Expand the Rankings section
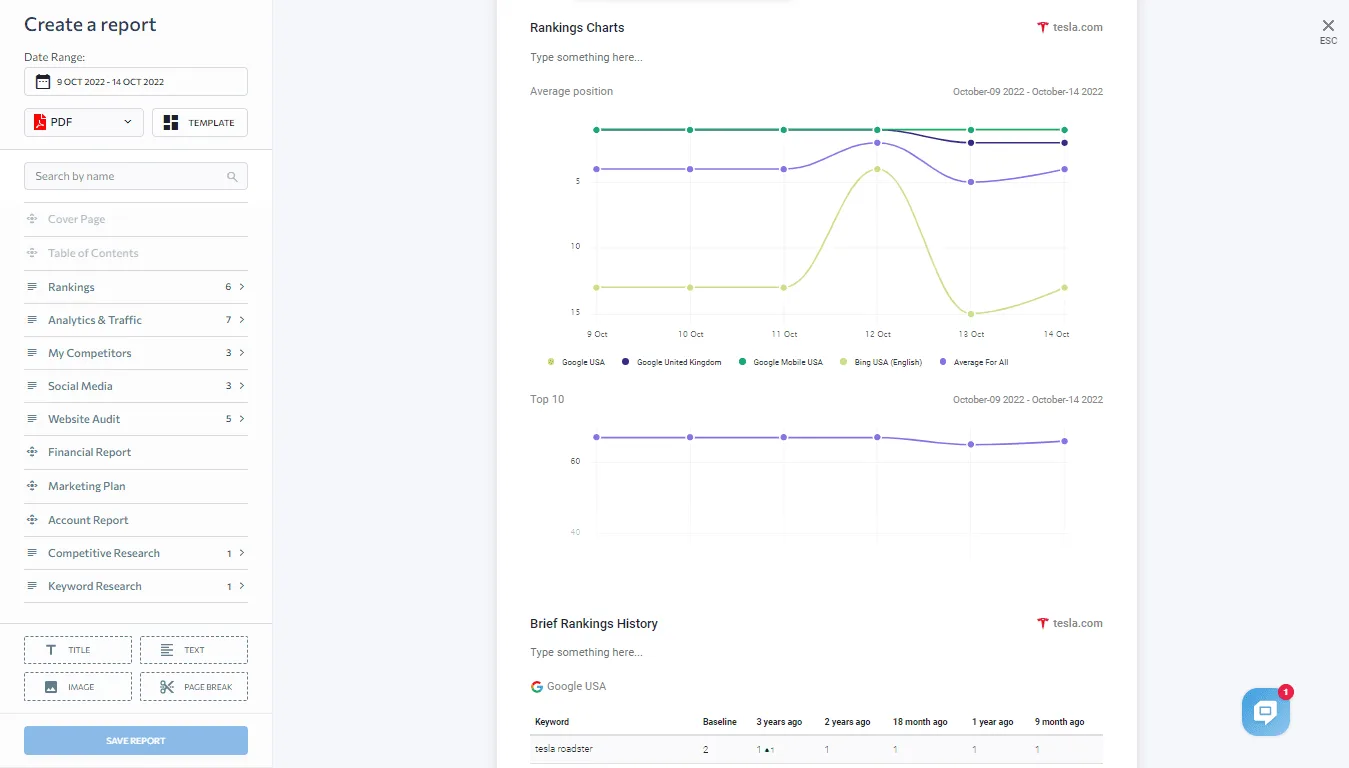Image resolution: width=1349 pixels, height=768 pixels. 135,287
